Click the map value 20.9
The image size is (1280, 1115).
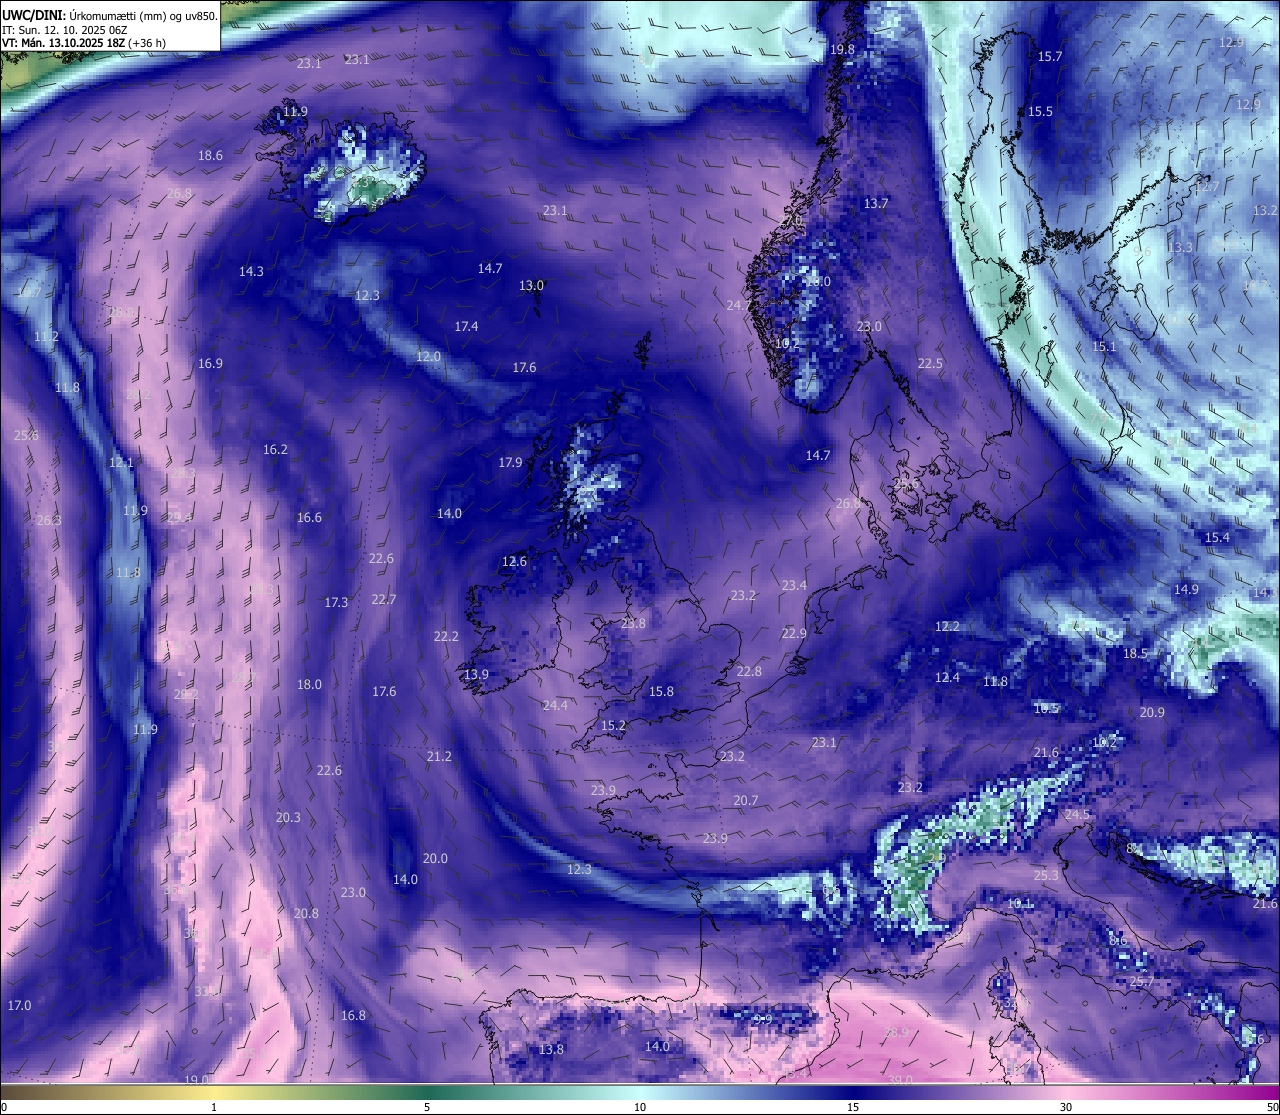pyautogui.click(x=1152, y=713)
